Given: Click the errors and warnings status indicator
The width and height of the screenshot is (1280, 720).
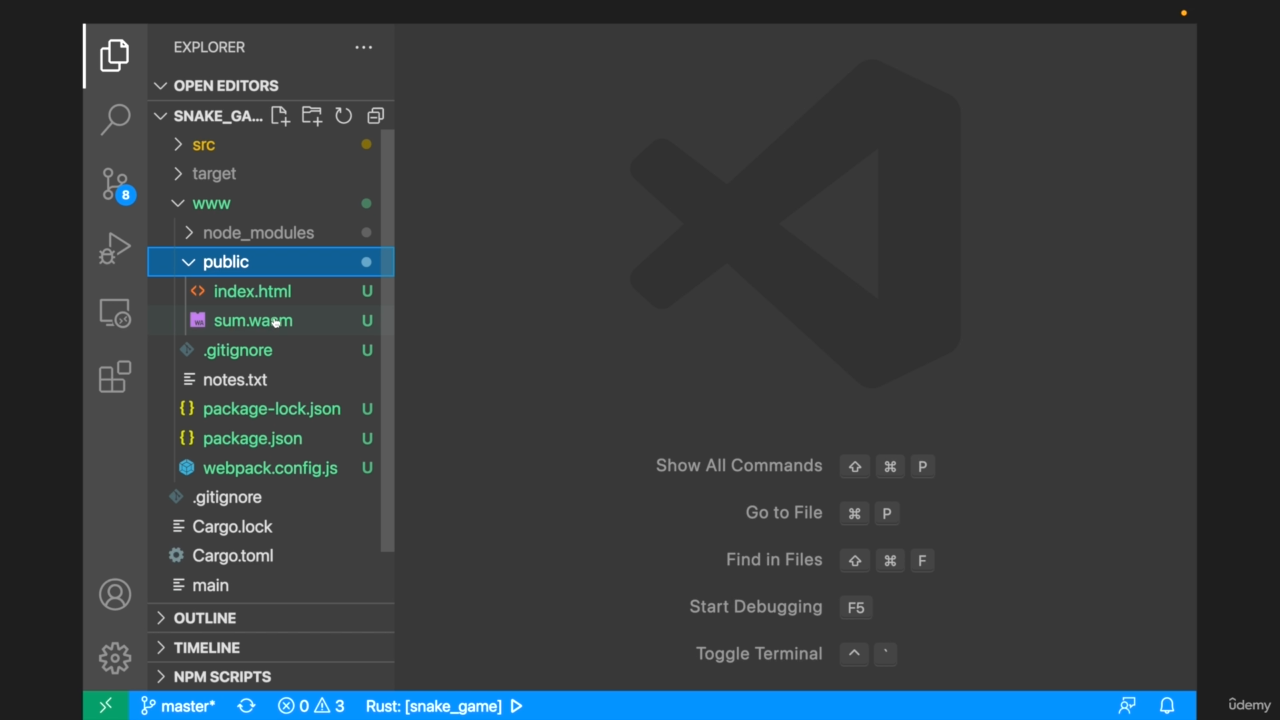Looking at the screenshot, I should coord(311,706).
